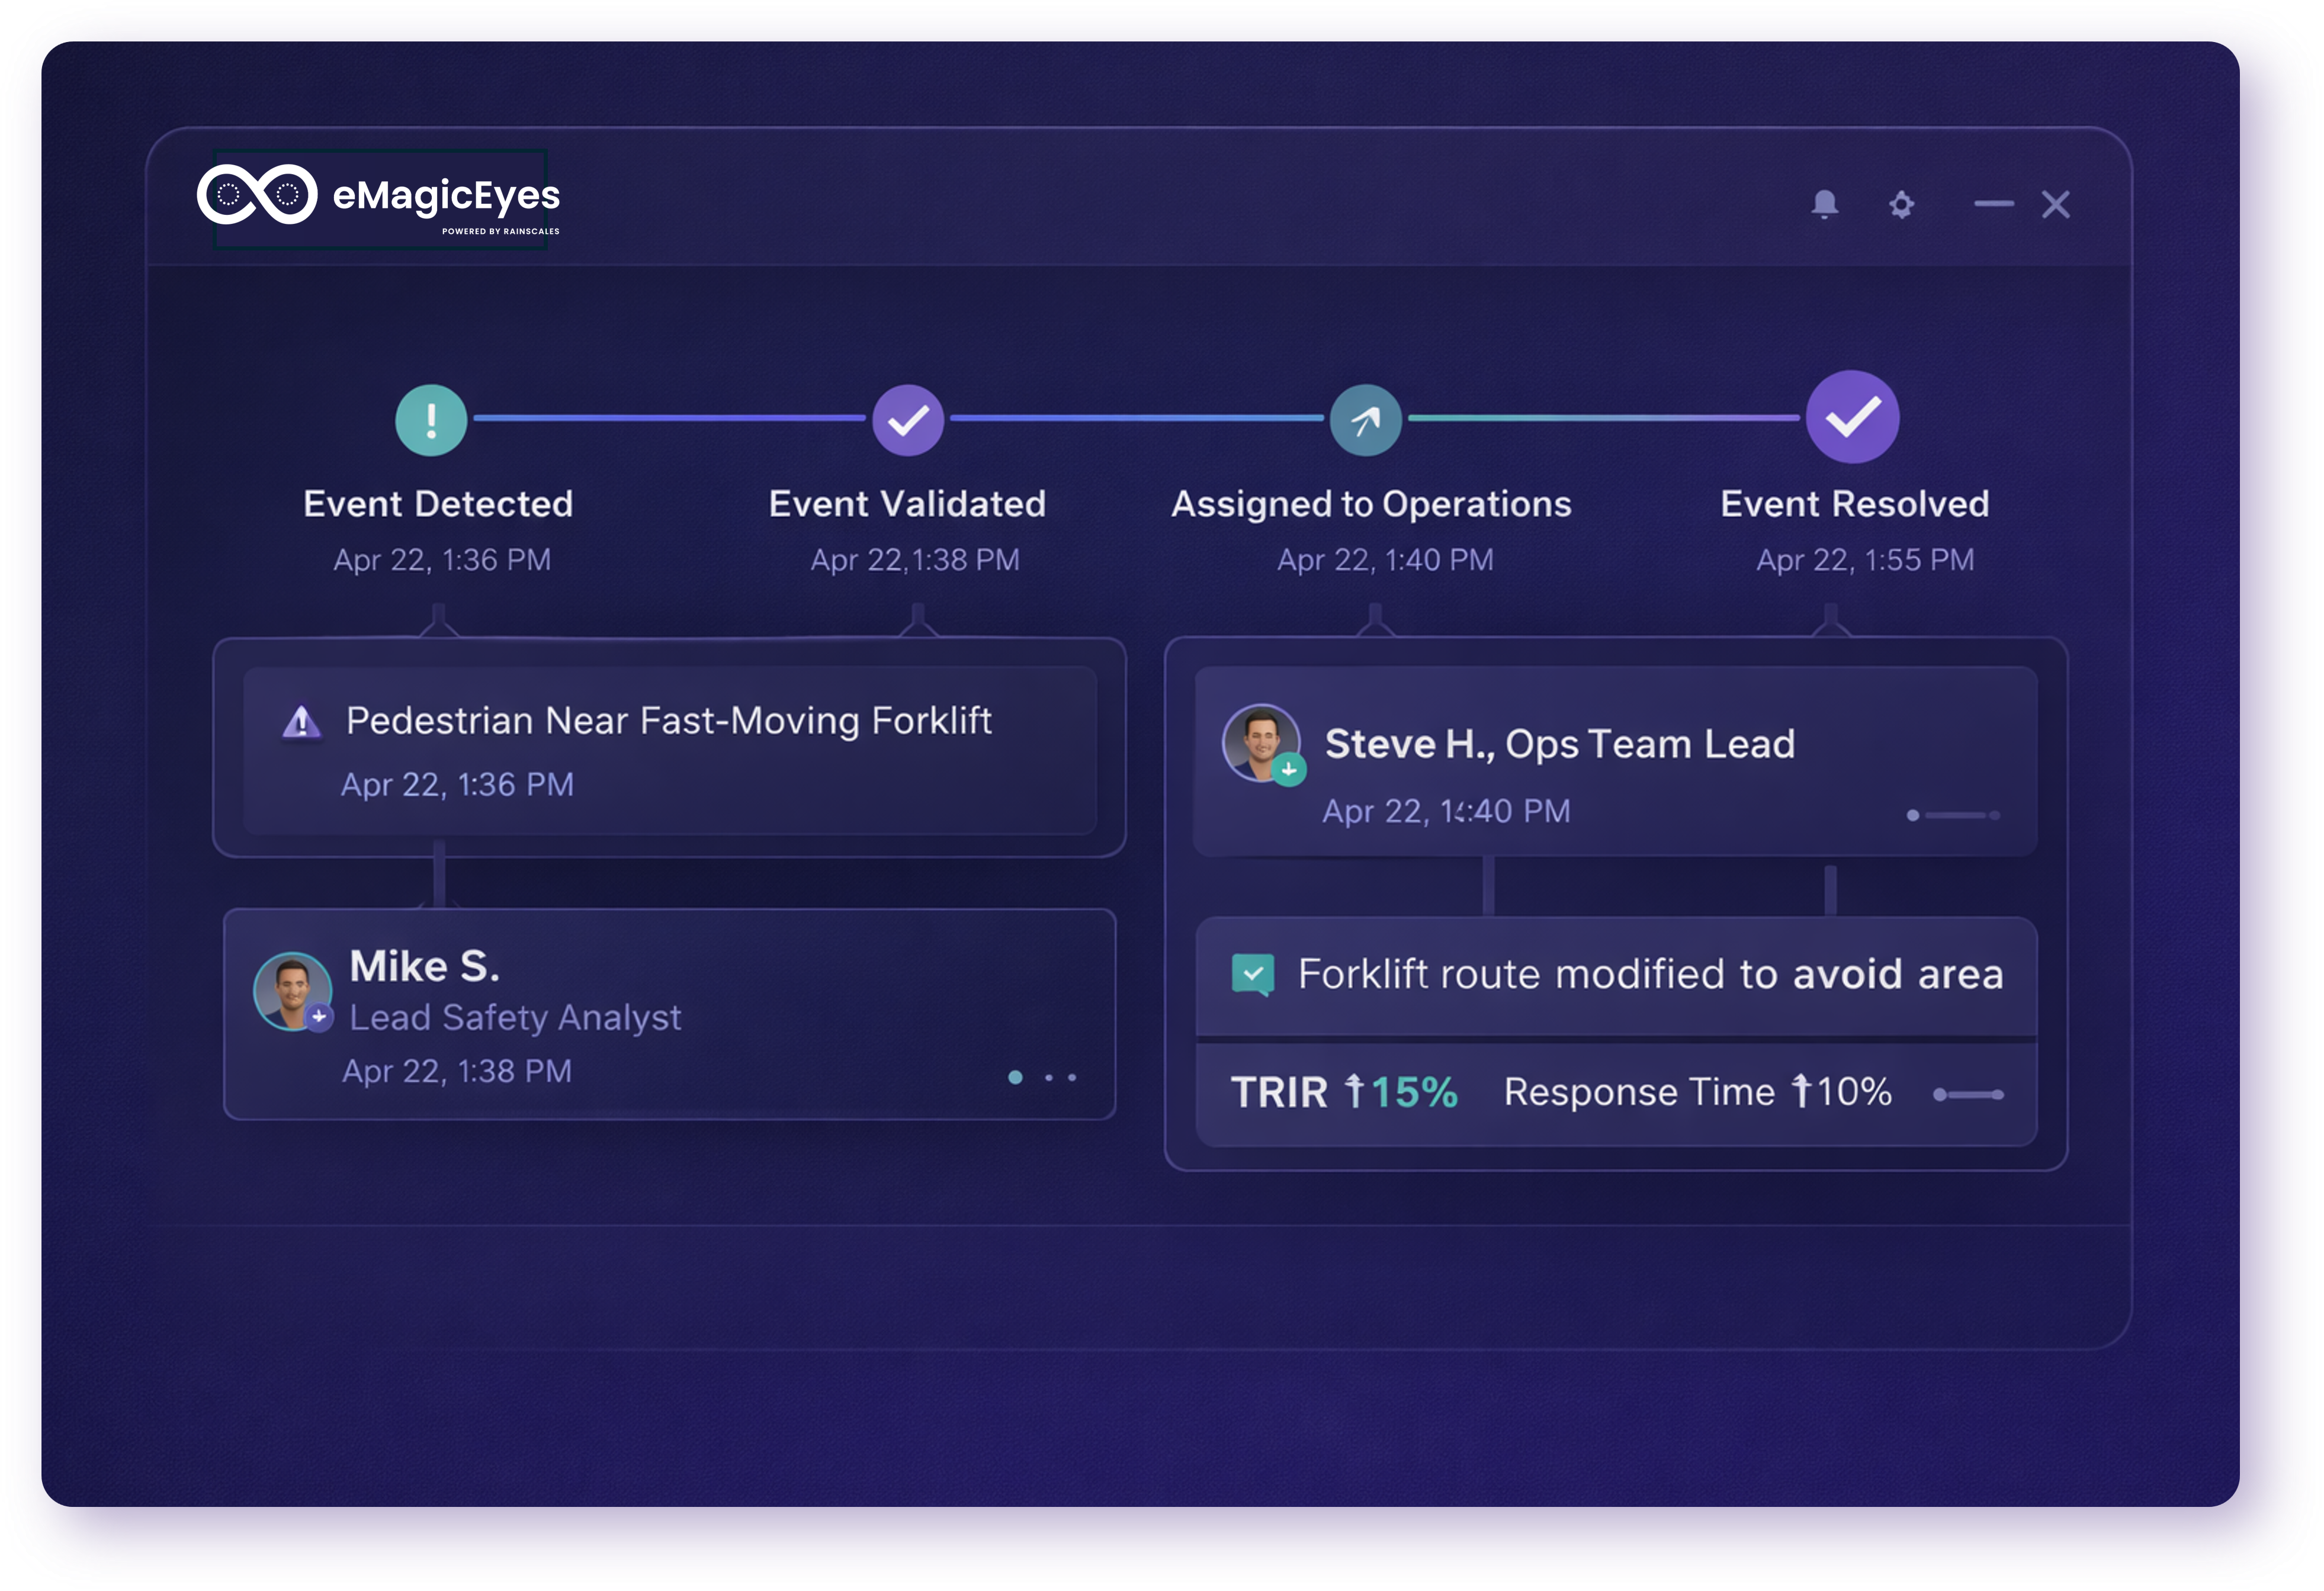Open the settings gear icon

point(1901,205)
